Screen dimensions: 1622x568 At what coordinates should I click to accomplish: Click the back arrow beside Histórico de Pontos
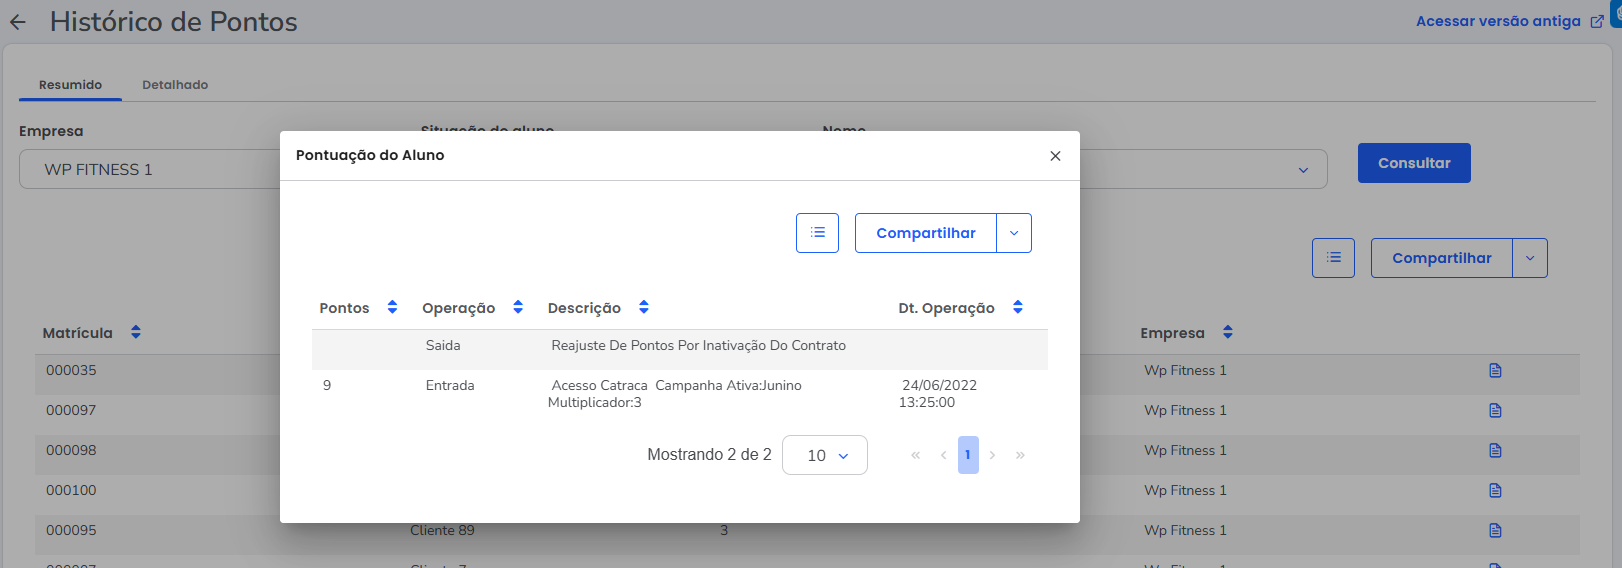tap(18, 22)
